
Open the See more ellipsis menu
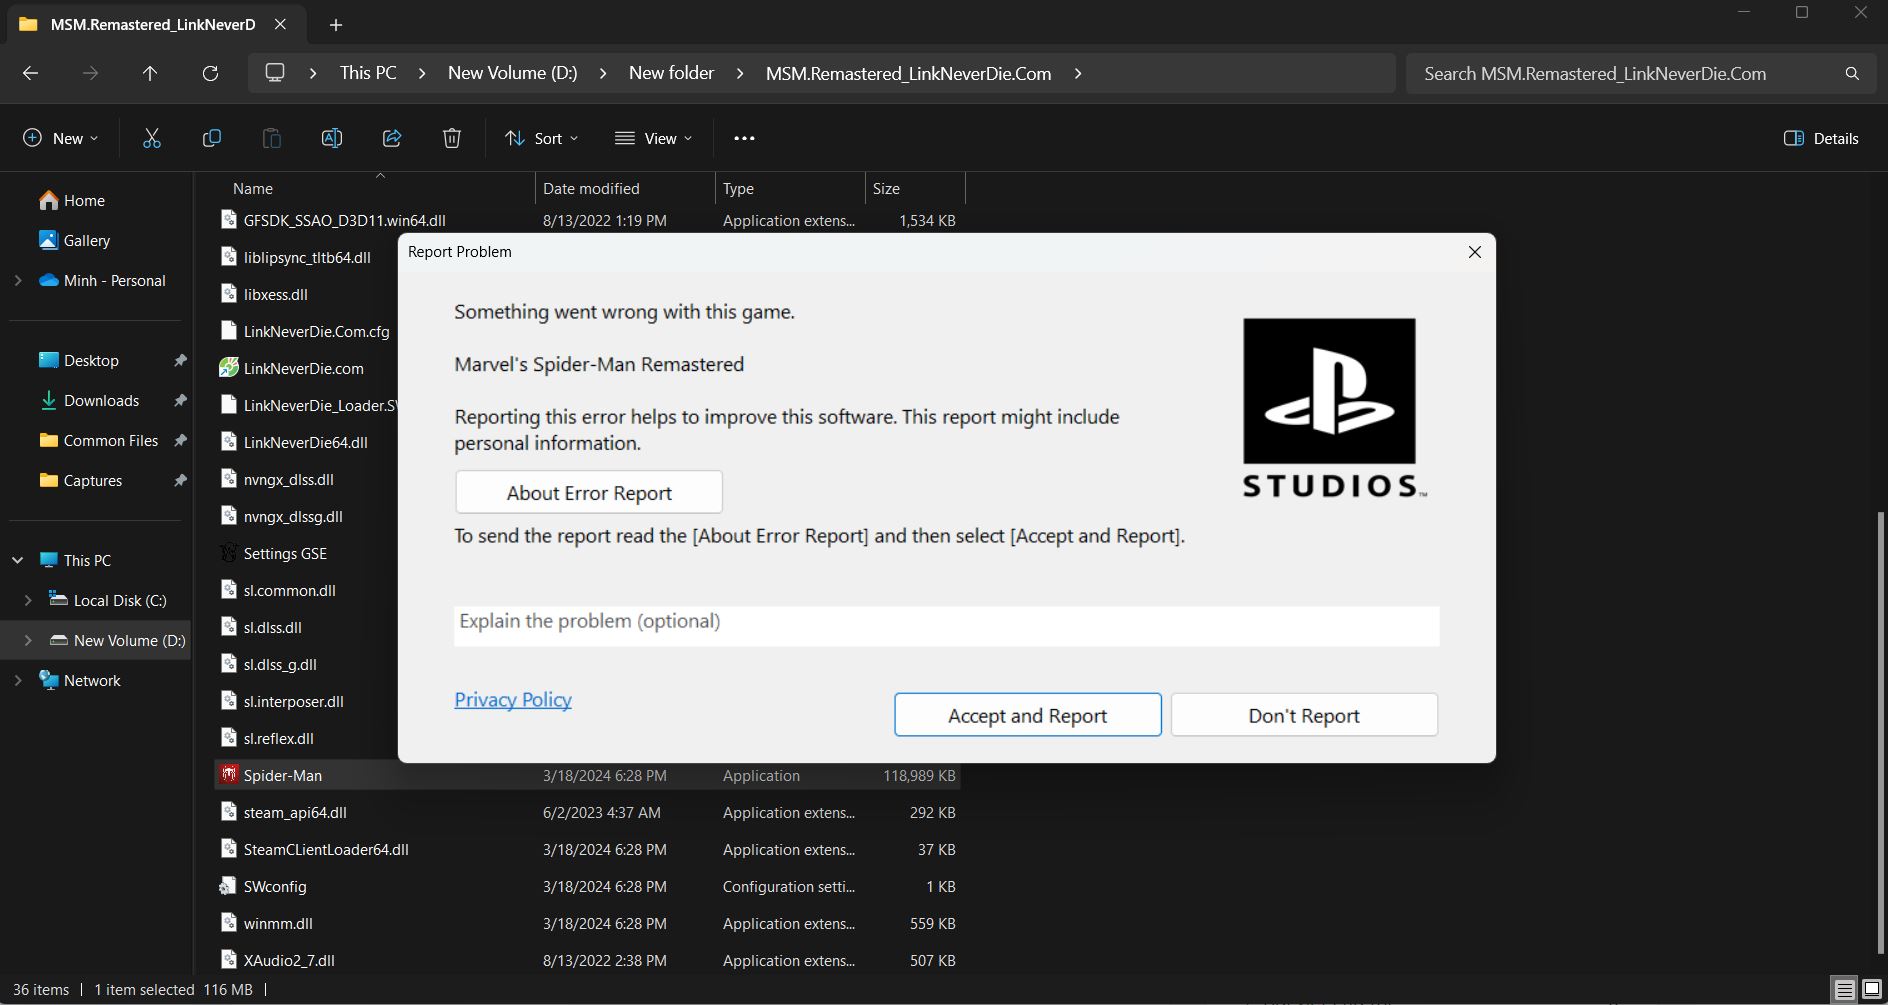tap(744, 138)
